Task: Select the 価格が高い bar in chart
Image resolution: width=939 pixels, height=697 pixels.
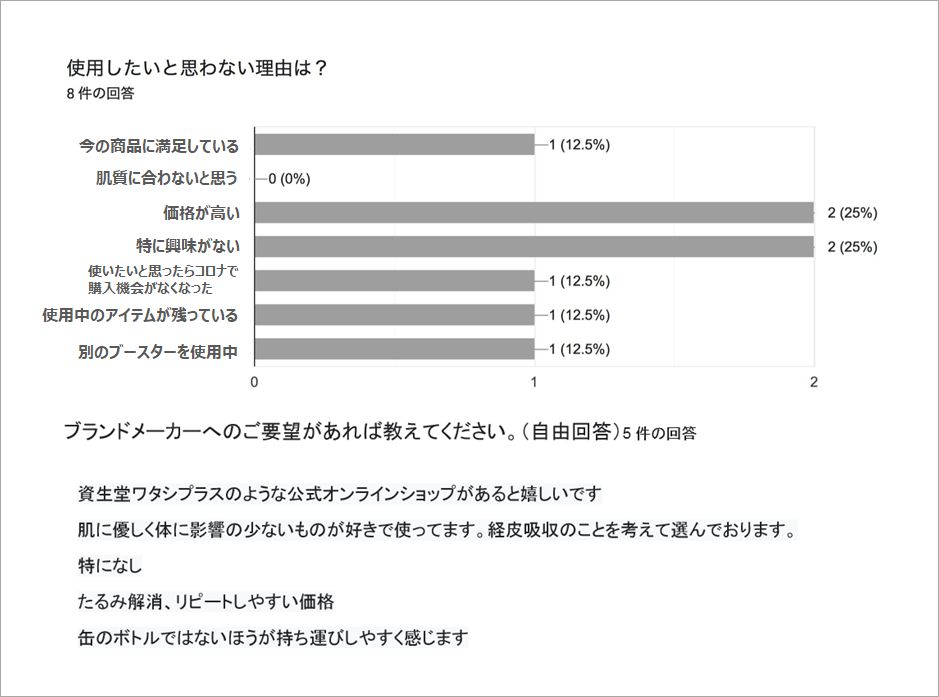Action: (534, 213)
